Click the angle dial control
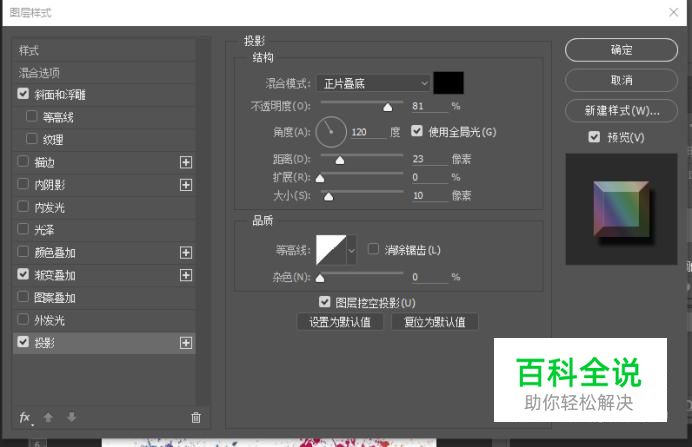Screen dimensions: 692x447 (x=331, y=132)
